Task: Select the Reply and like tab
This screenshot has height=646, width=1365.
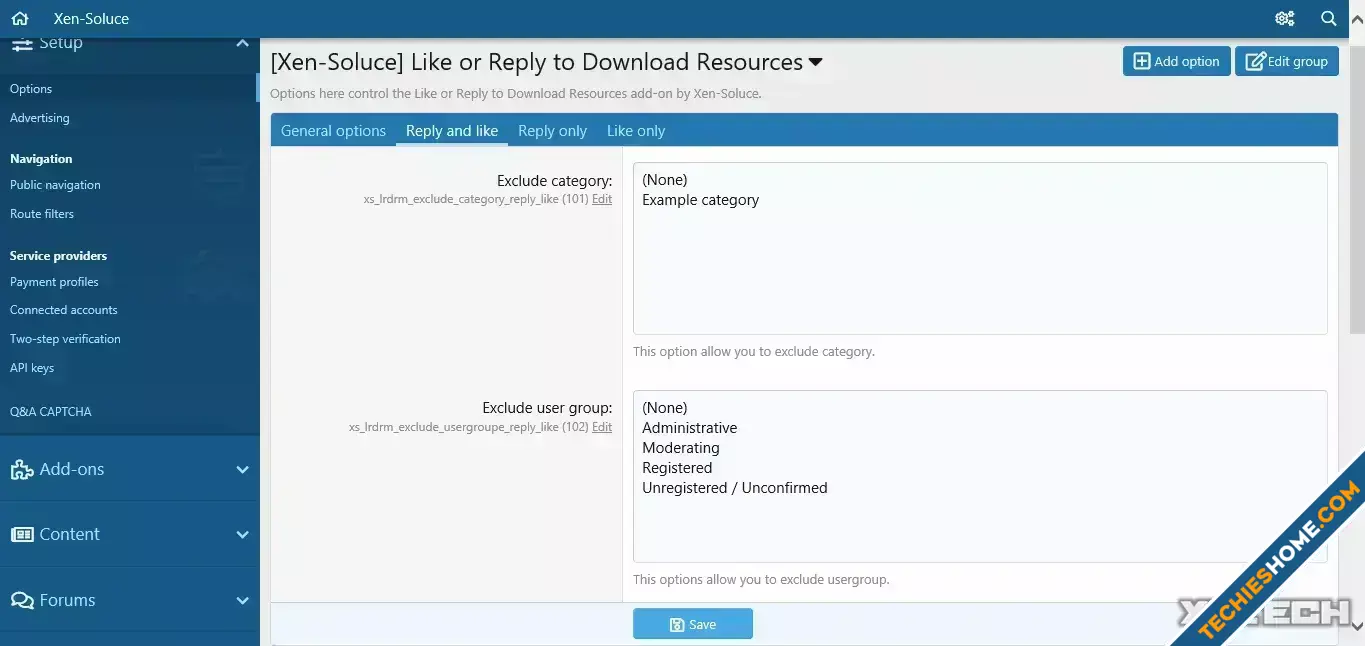Action: (452, 131)
